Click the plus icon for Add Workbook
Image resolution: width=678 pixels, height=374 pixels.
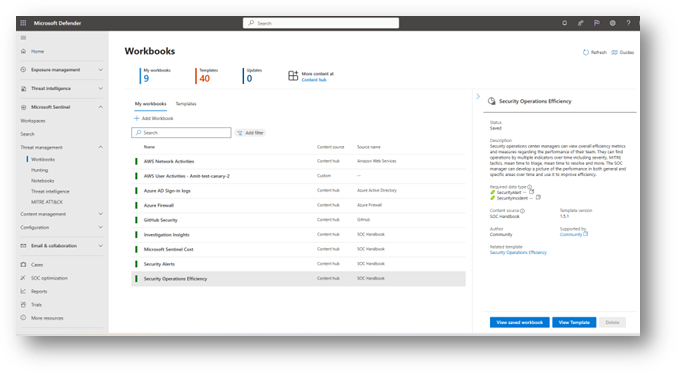[x=137, y=118]
